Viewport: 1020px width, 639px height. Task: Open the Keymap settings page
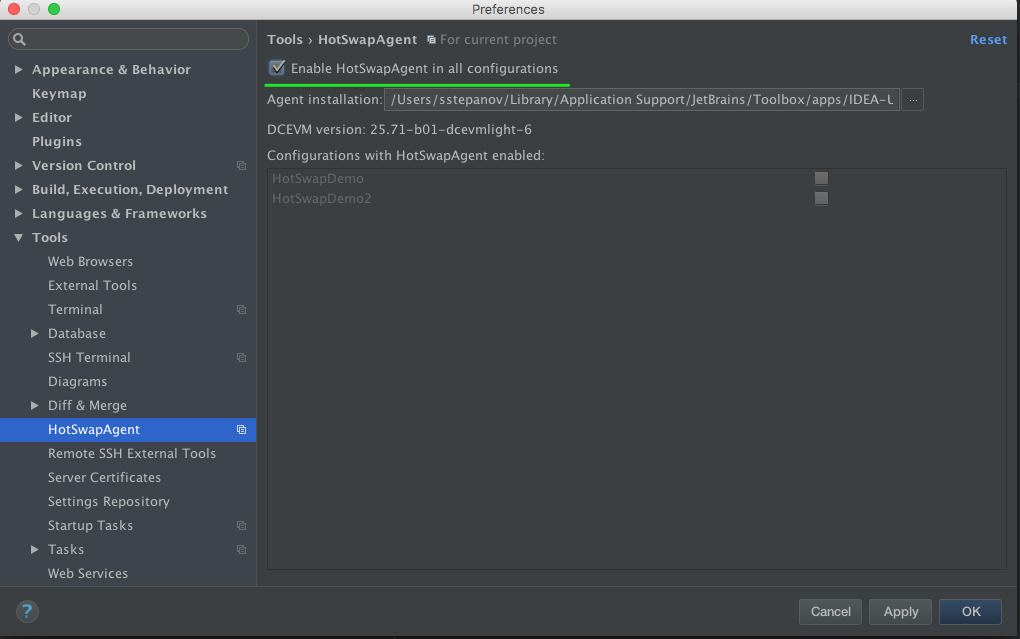pyautogui.click(x=59, y=94)
